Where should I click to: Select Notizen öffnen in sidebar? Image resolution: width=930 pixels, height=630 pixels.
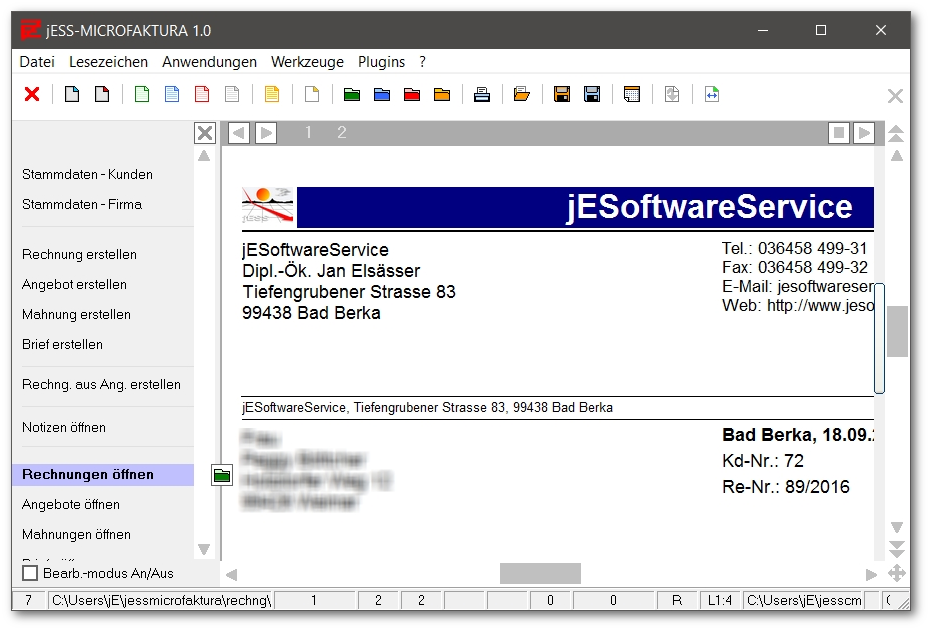pos(64,428)
